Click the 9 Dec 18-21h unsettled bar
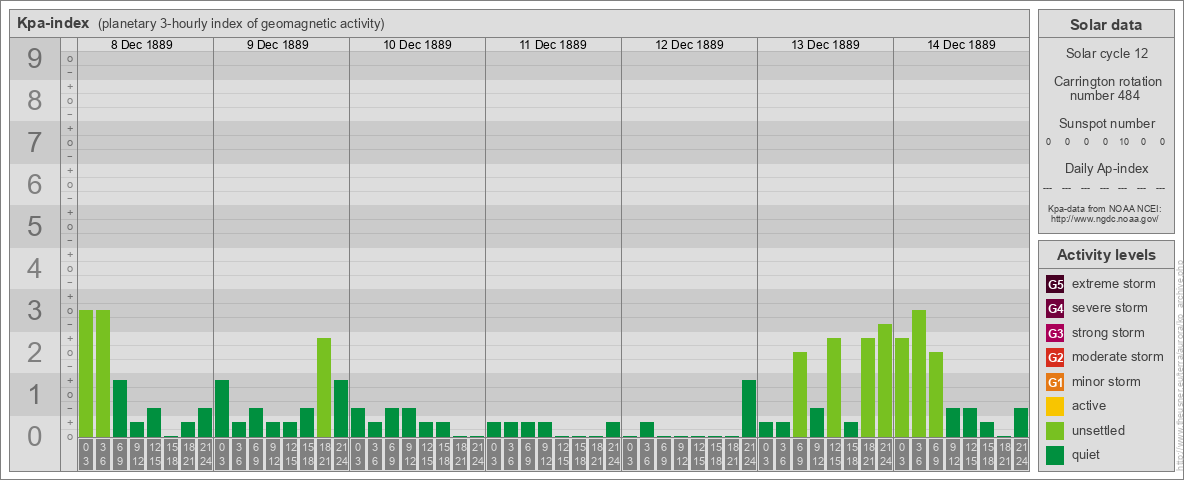The height and width of the screenshot is (480, 1184). [x=324, y=387]
